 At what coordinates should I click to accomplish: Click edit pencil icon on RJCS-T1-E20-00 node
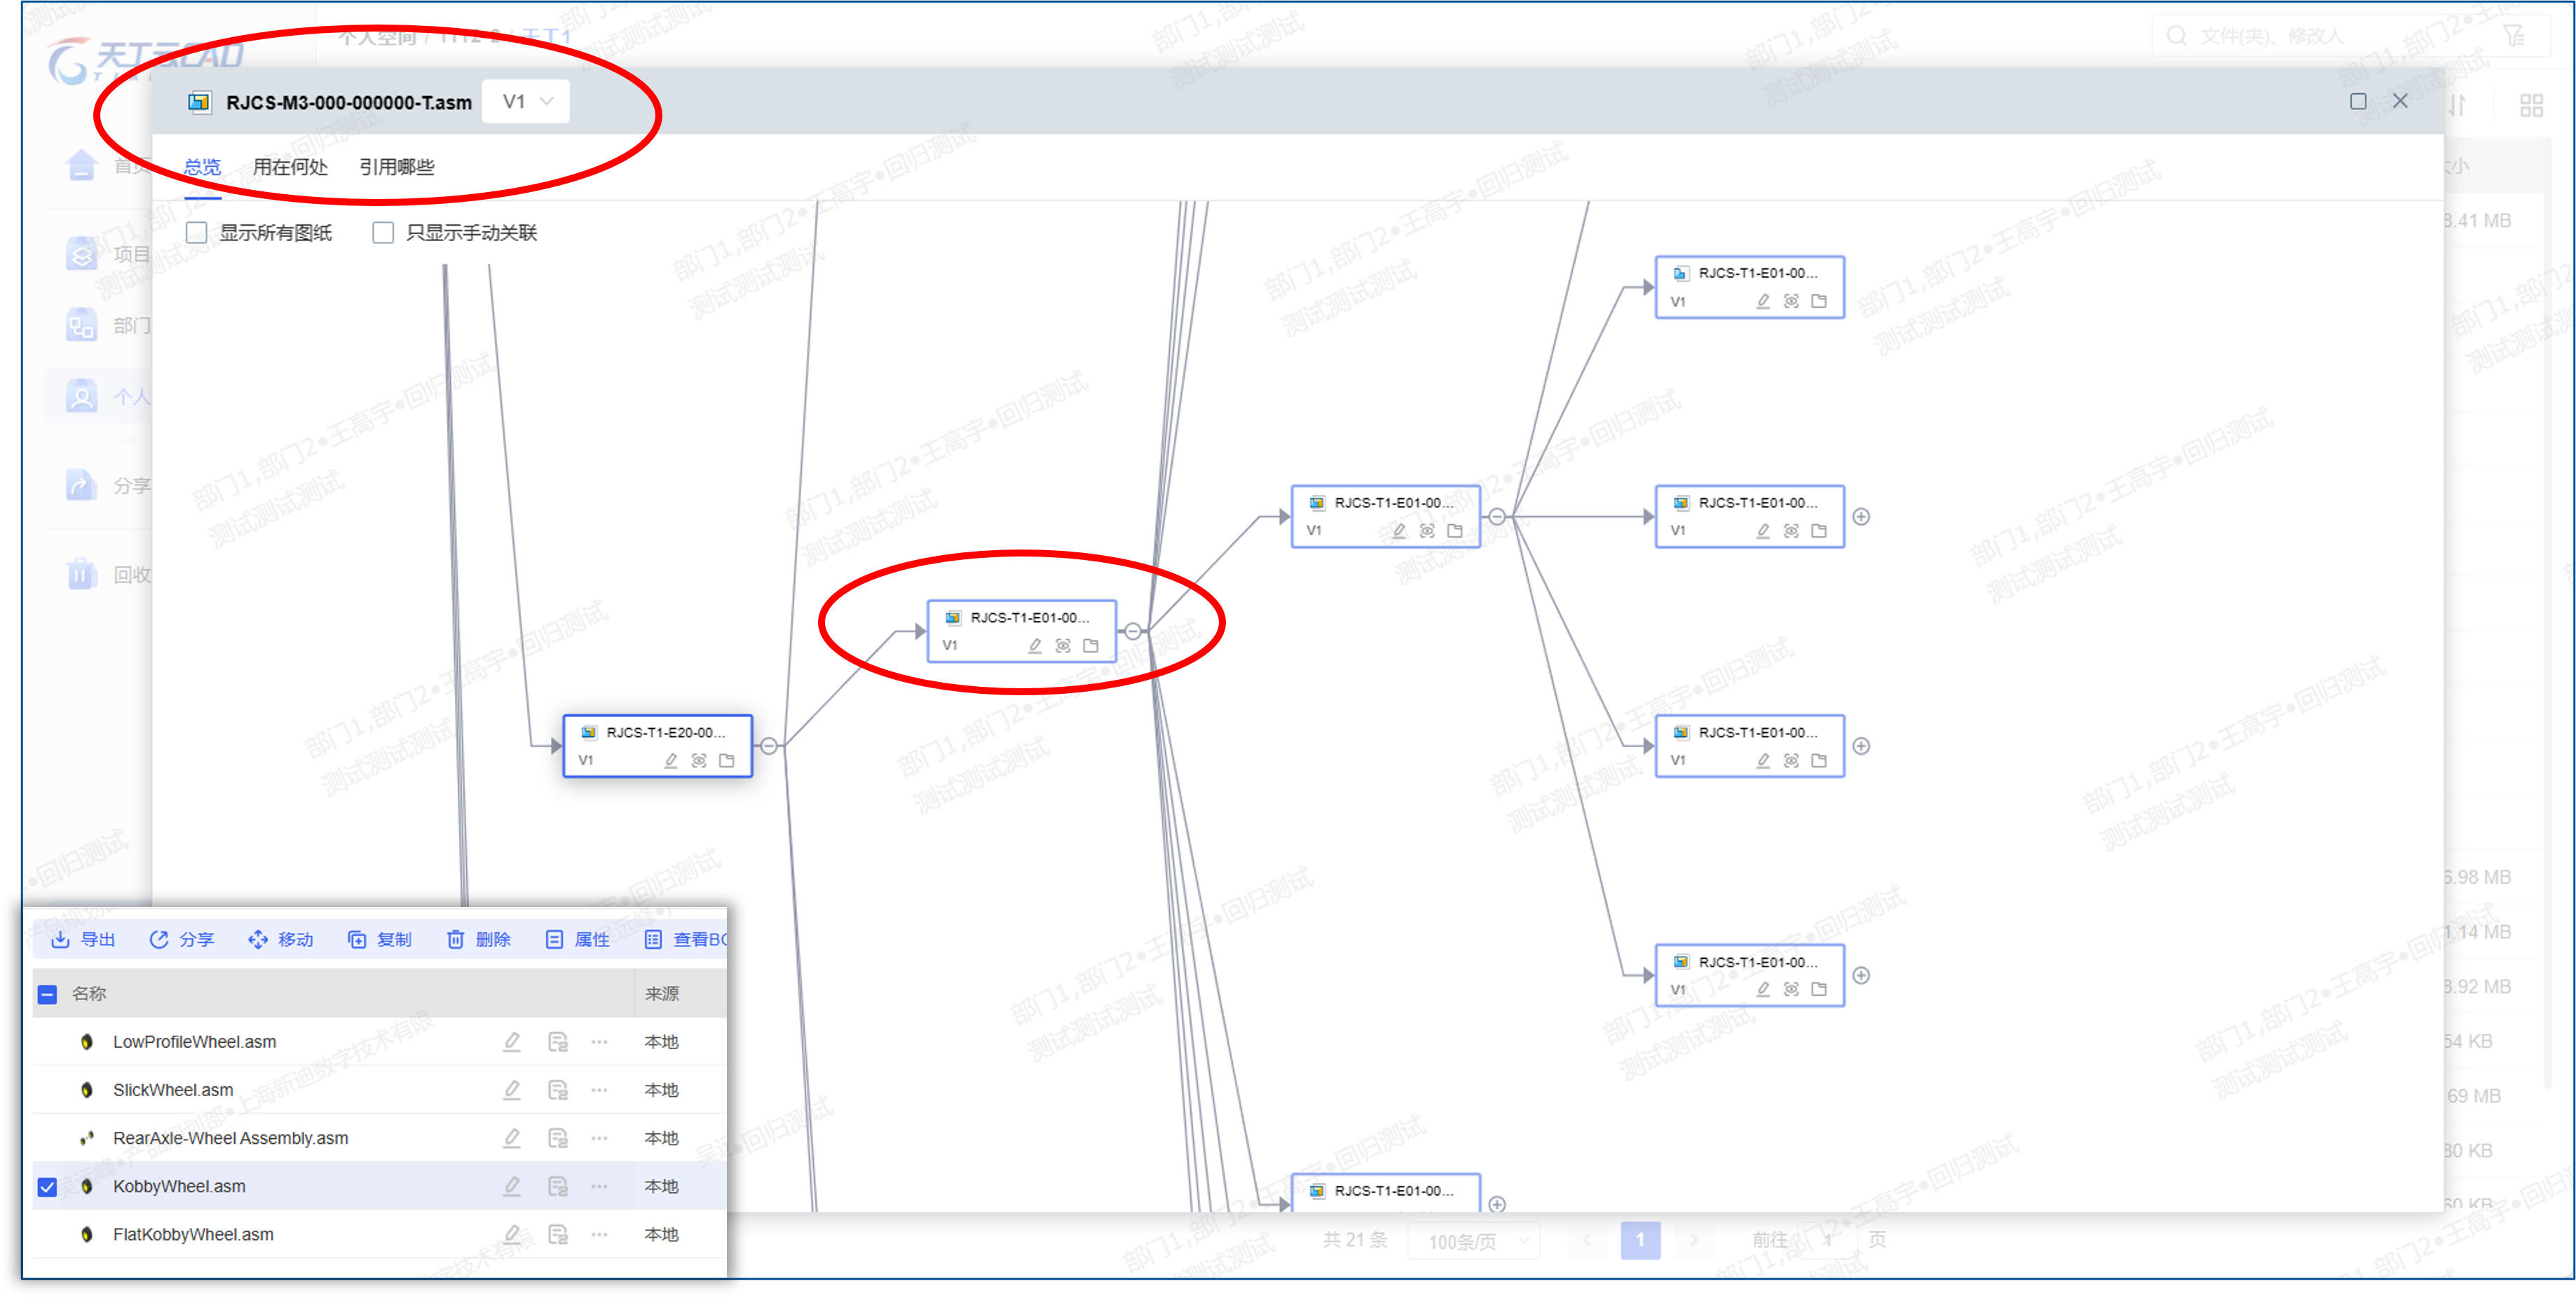(x=671, y=761)
